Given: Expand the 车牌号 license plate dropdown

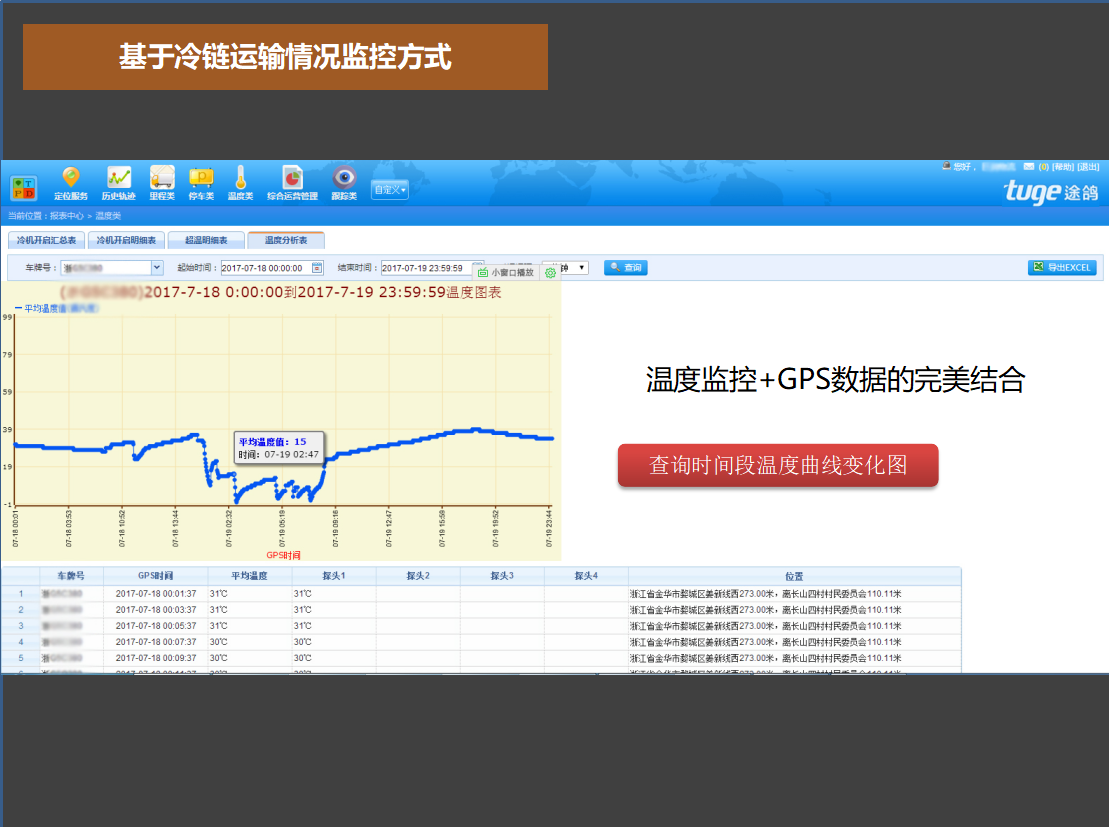Looking at the screenshot, I should [x=157, y=268].
